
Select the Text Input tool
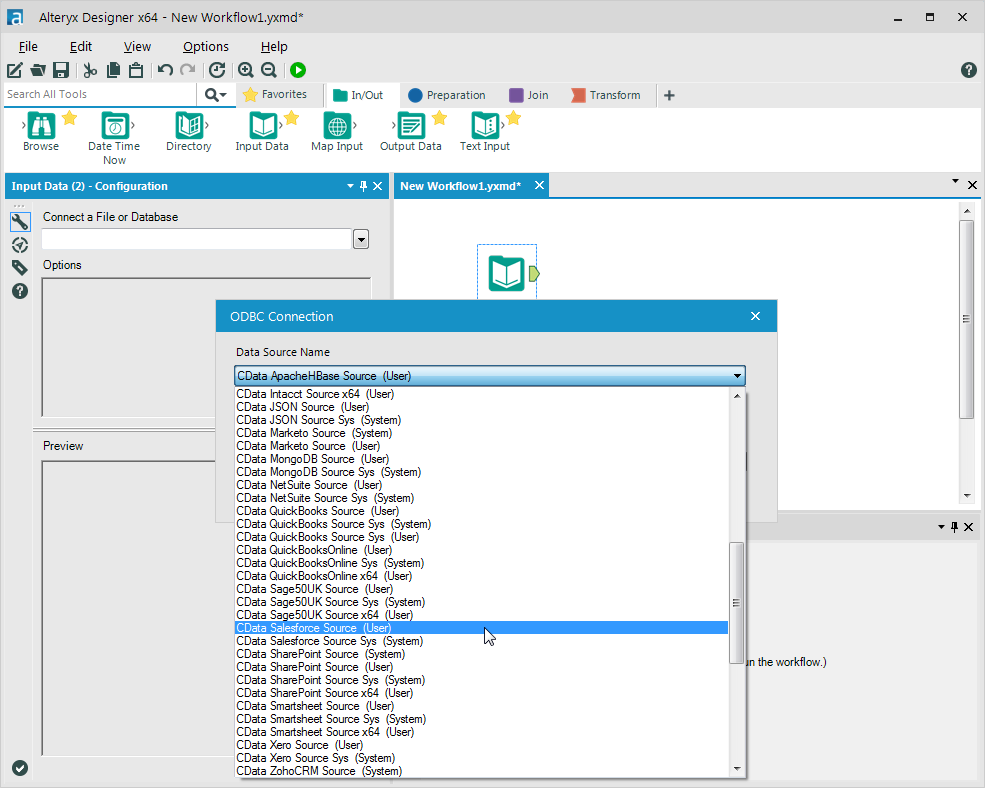point(485,126)
